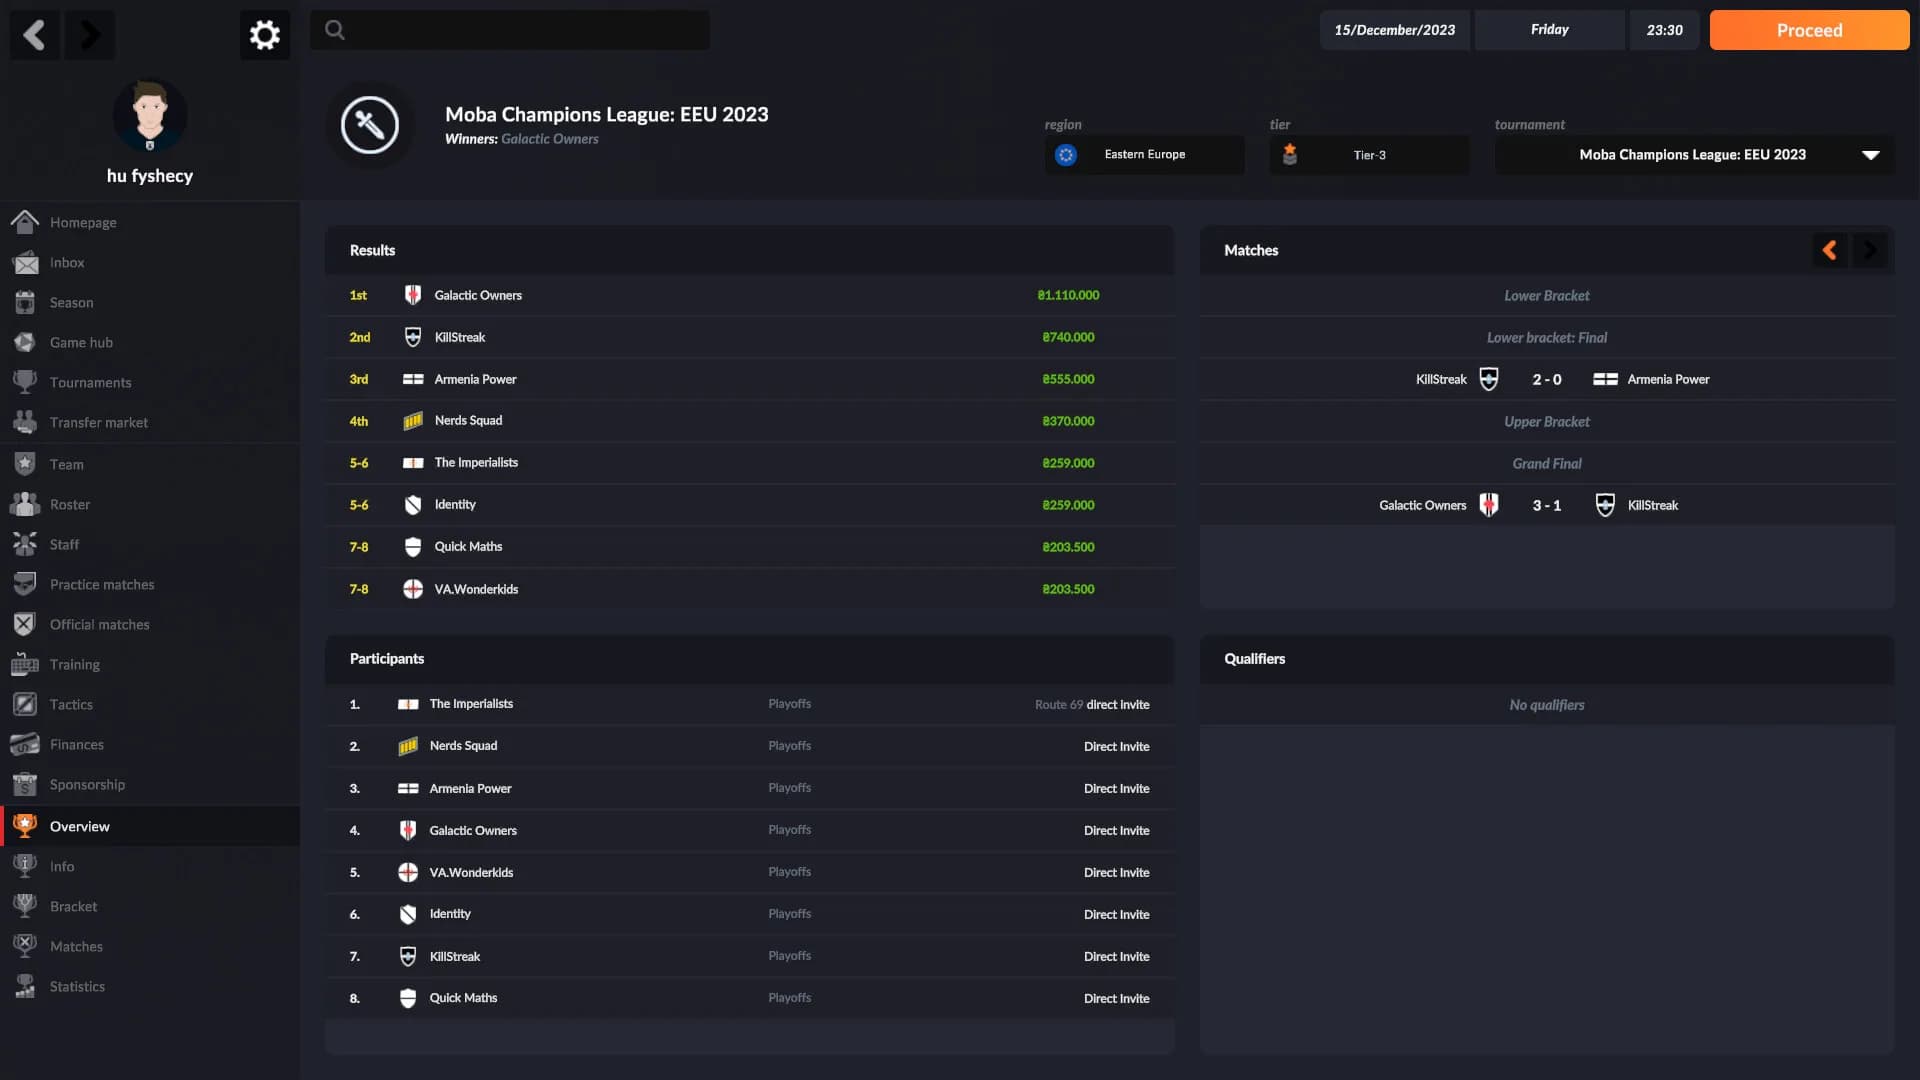Image resolution: width=1920 pixels, height=1080 pixels.
Task: Click the Eastern Europe region flag icon
Action: [x=1066, y=155]
